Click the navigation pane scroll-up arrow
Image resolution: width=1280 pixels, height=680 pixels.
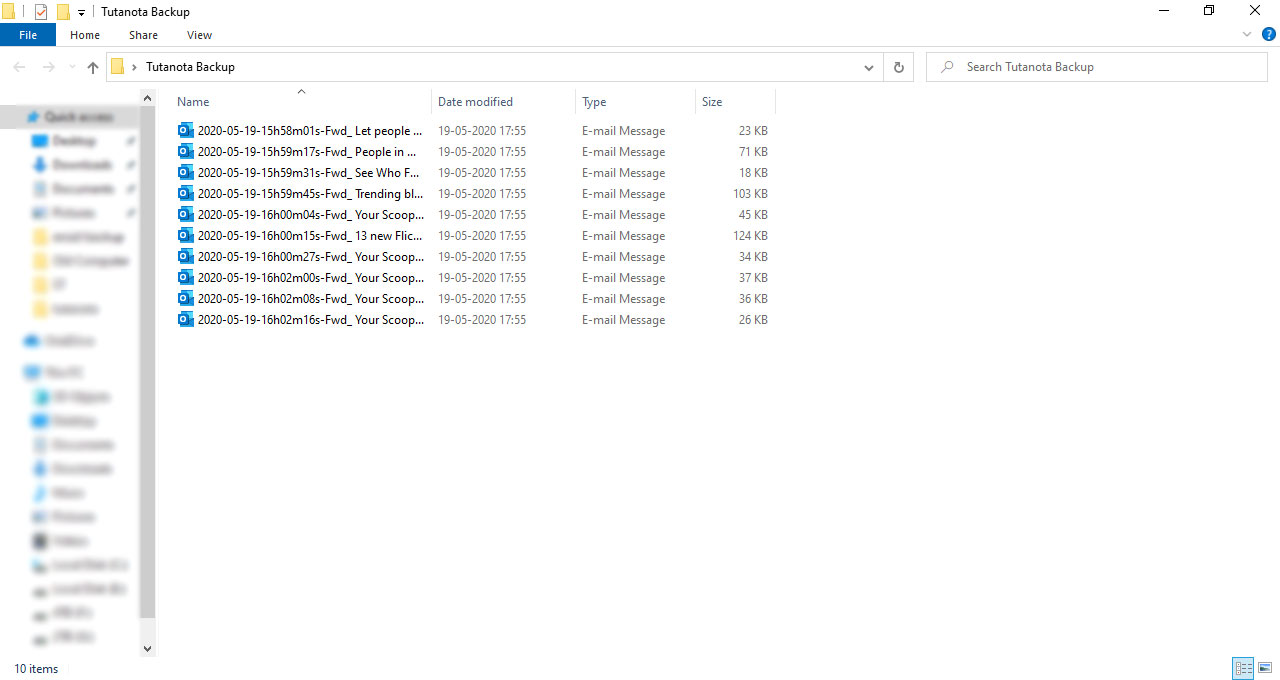(x=148, y=98)
